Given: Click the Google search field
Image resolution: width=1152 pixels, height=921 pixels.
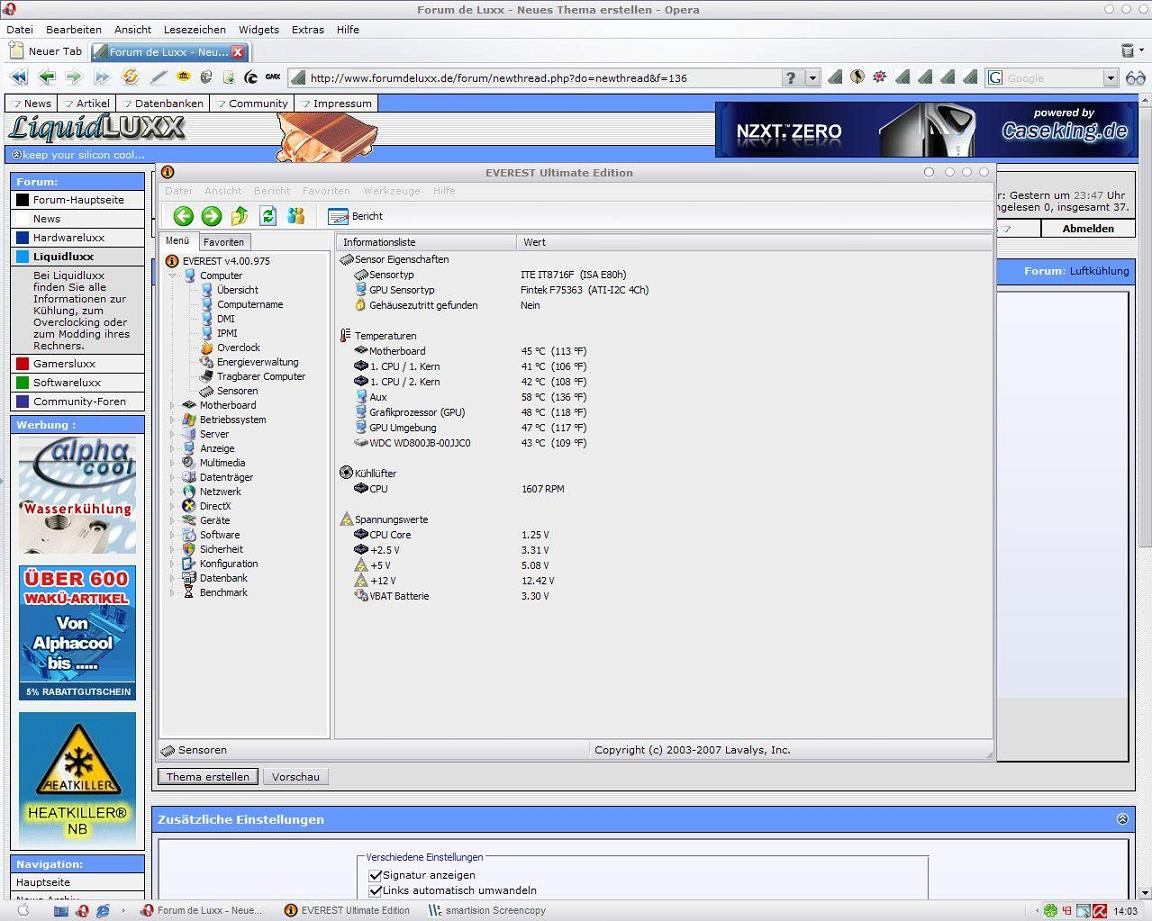Looking at the screenshot, I should [x=1053, y=78].
